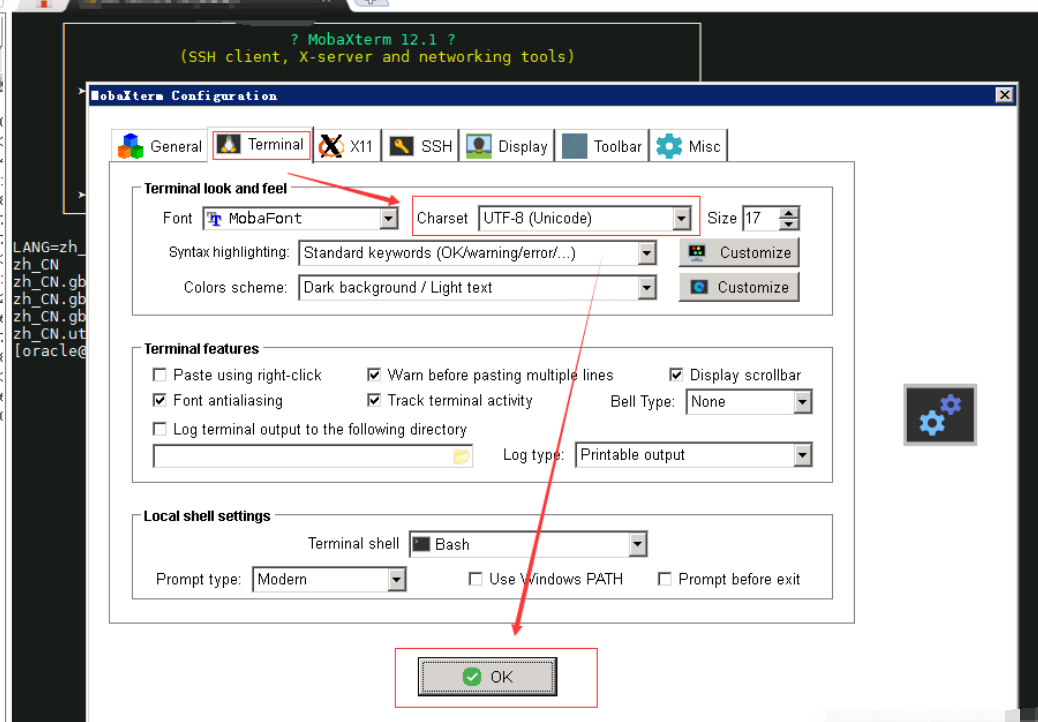
Task: Click the X11 logo icon
Action: click(330, 146)
